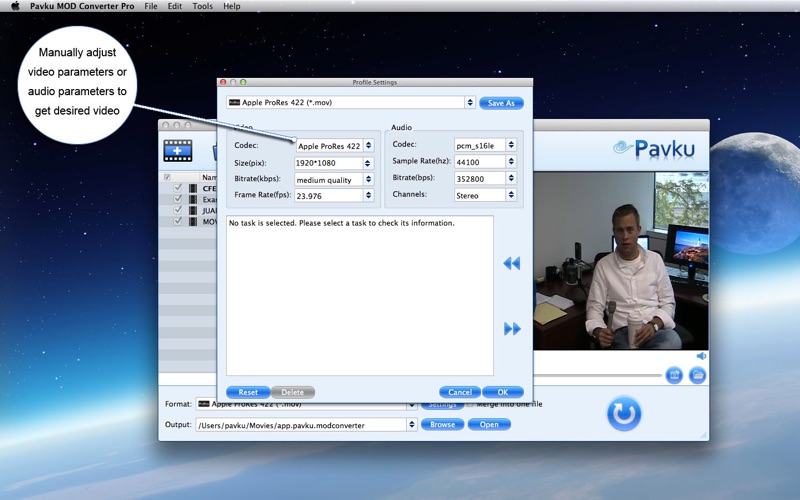Image resolution: width=800 pixels, height=500 pixels.
Task: Open the audio Codec pcm_s16le dropdown
Action: (x=511, y=145)
